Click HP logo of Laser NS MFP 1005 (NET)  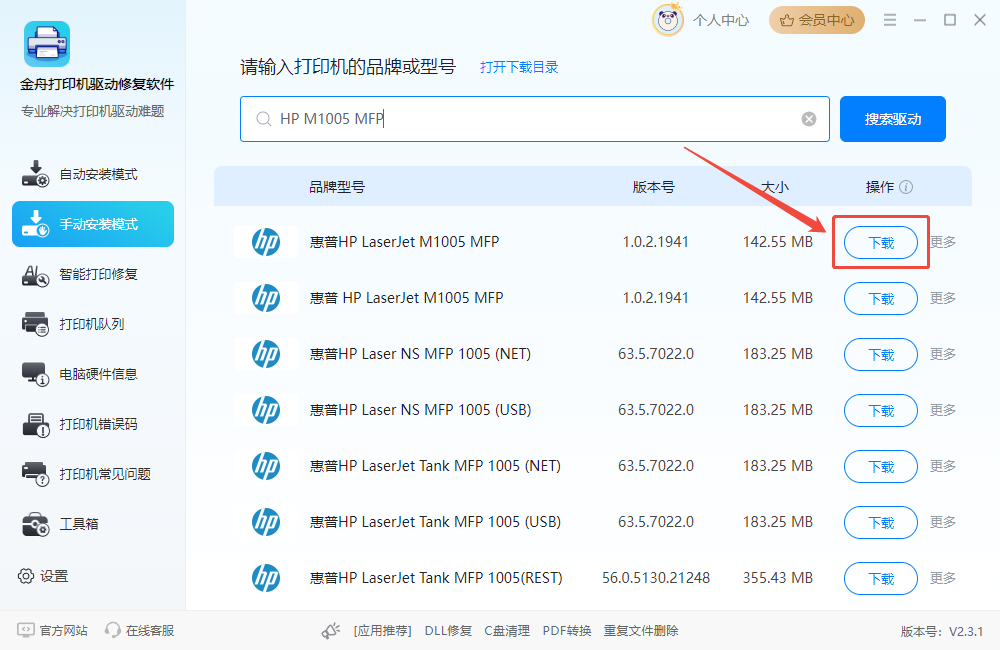(x=266, y=354)
